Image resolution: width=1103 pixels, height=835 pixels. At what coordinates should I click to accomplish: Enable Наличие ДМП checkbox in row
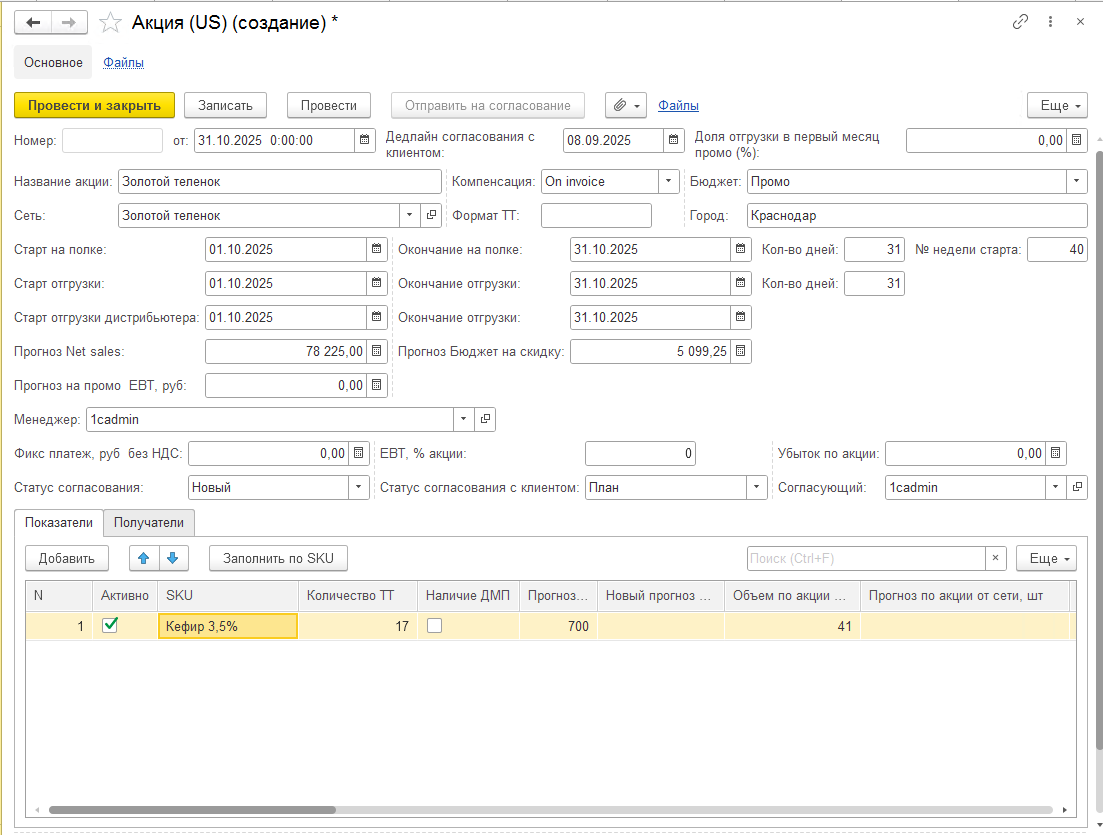tap(434, 626)
